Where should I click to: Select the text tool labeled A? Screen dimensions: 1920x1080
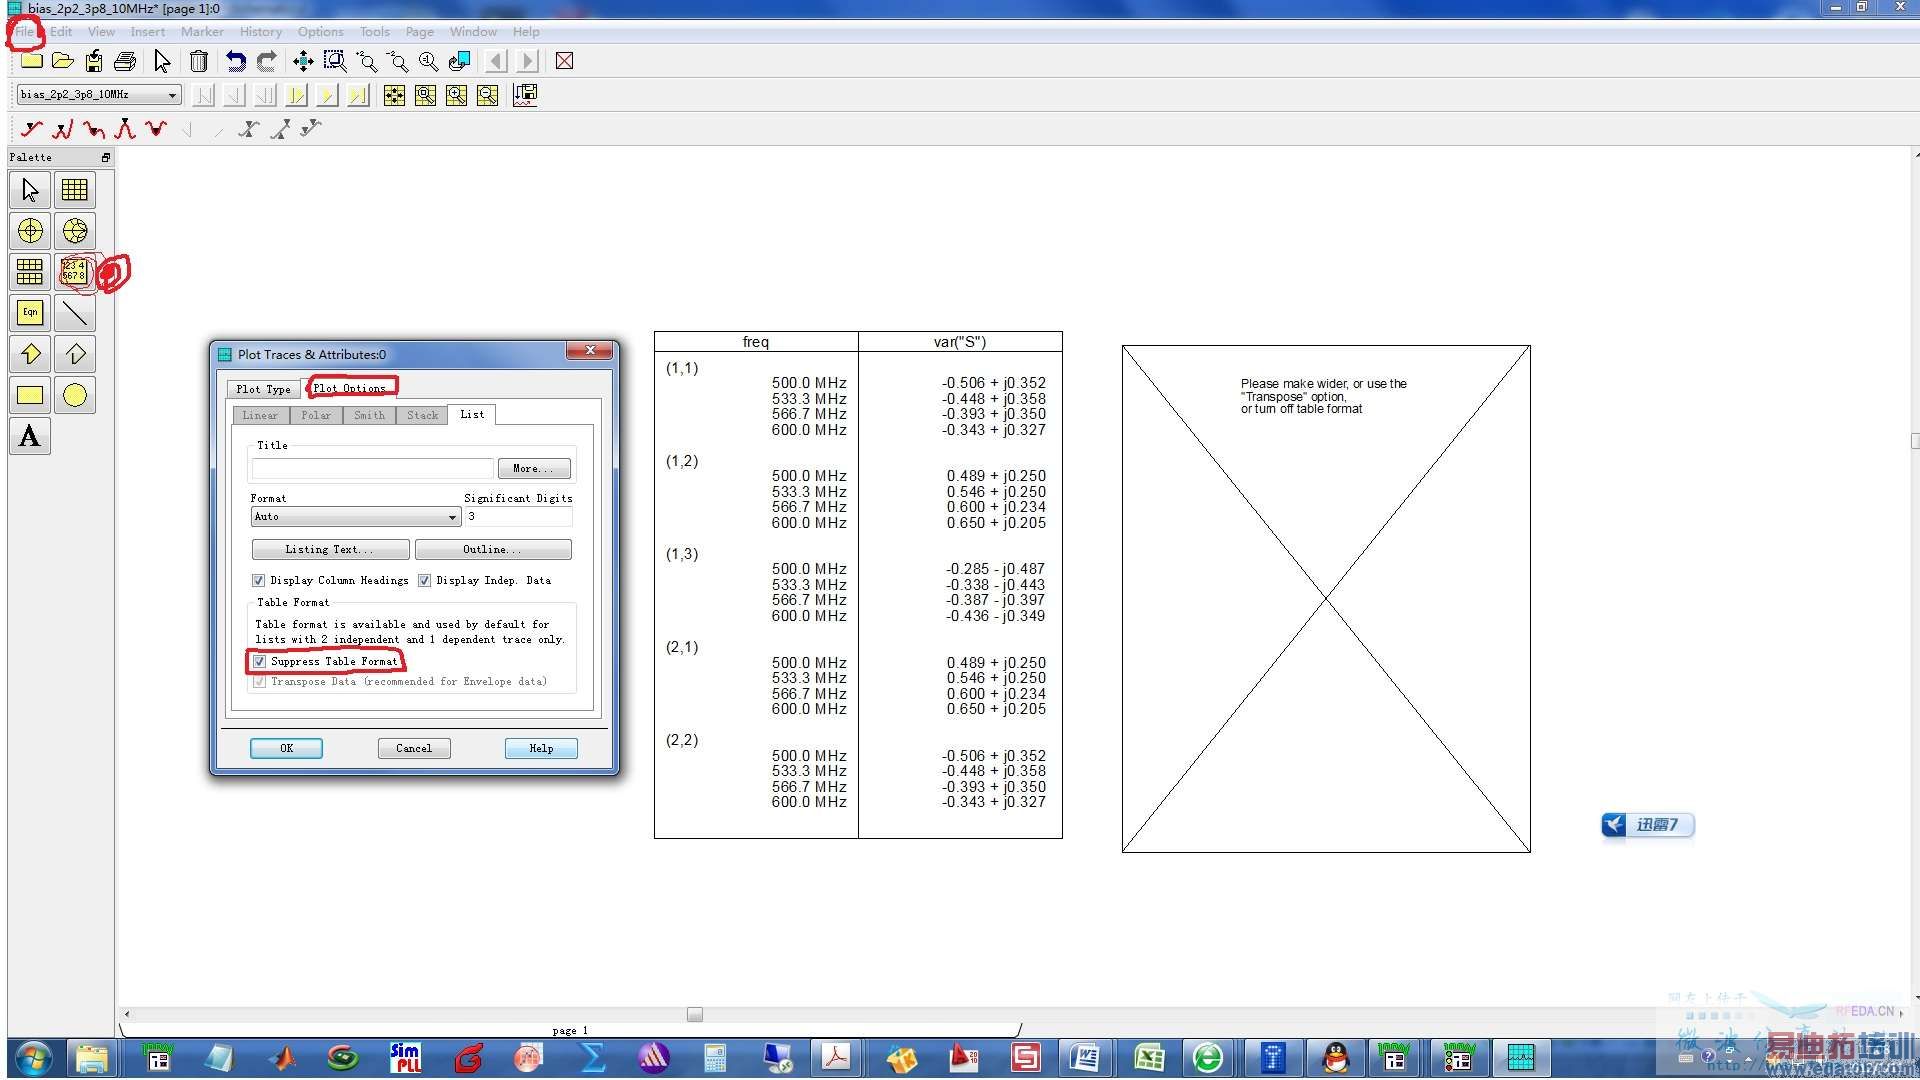pyautogui.click(x=30, y=436)
